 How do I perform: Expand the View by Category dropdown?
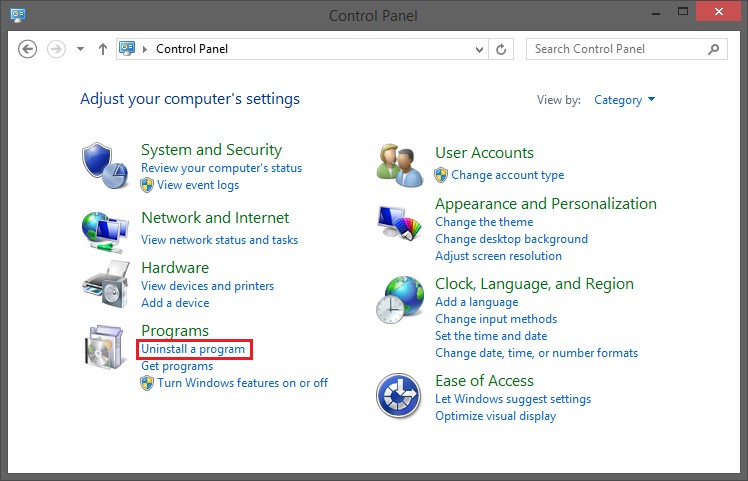tap(624, 100)
